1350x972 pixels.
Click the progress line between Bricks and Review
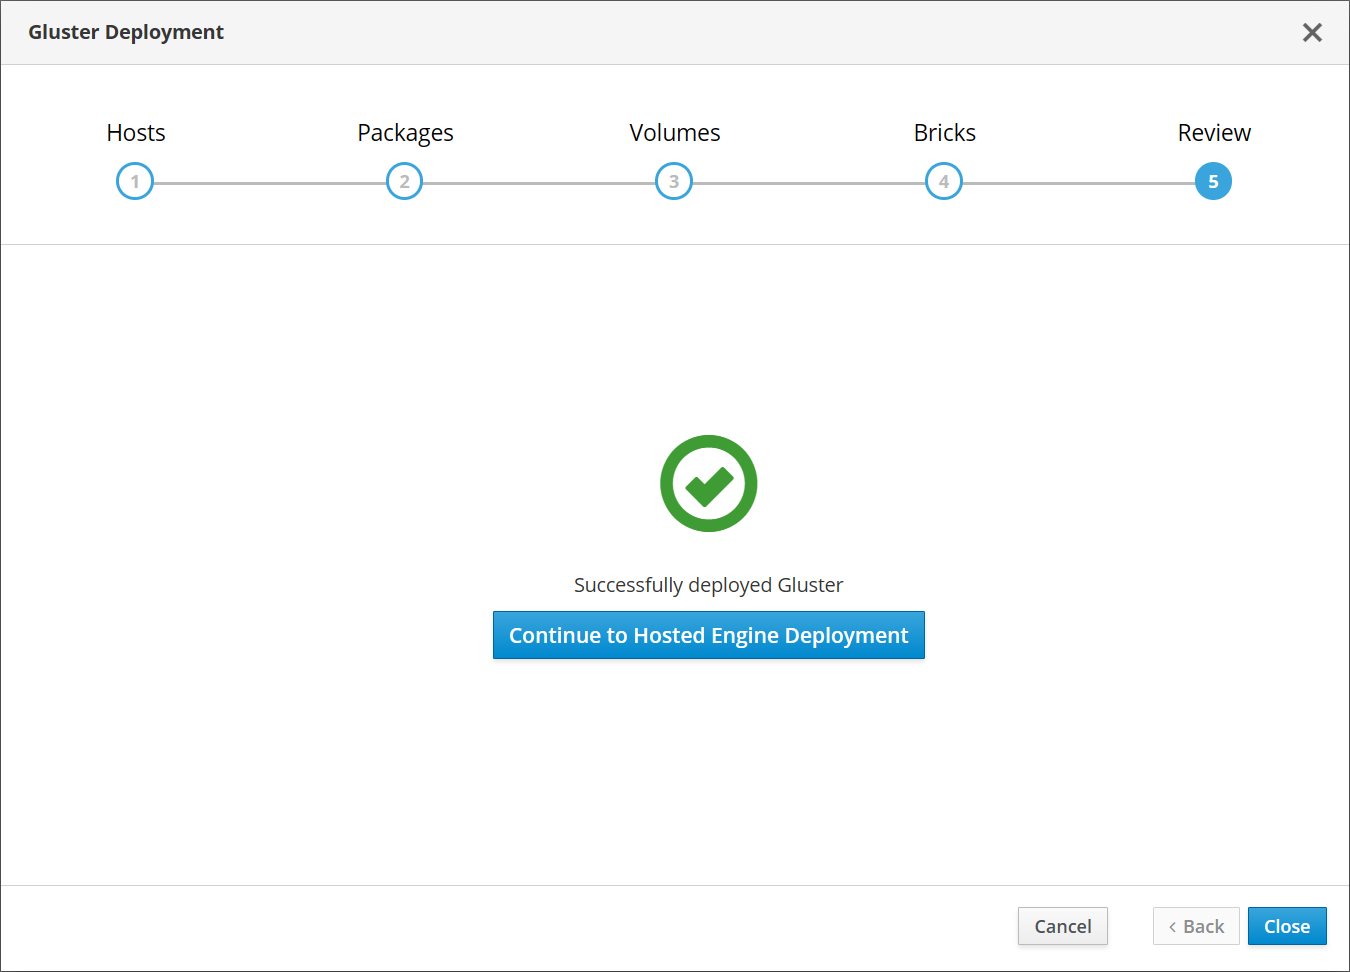(1078, 183)
